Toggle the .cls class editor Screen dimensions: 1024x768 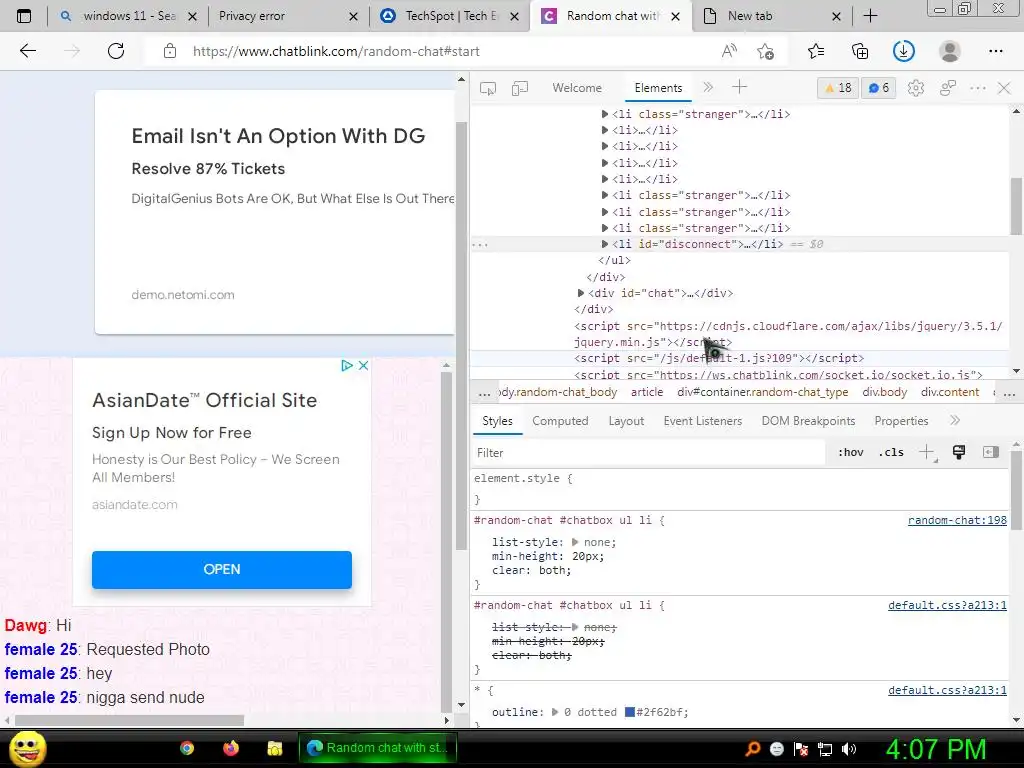click(891, 453)
